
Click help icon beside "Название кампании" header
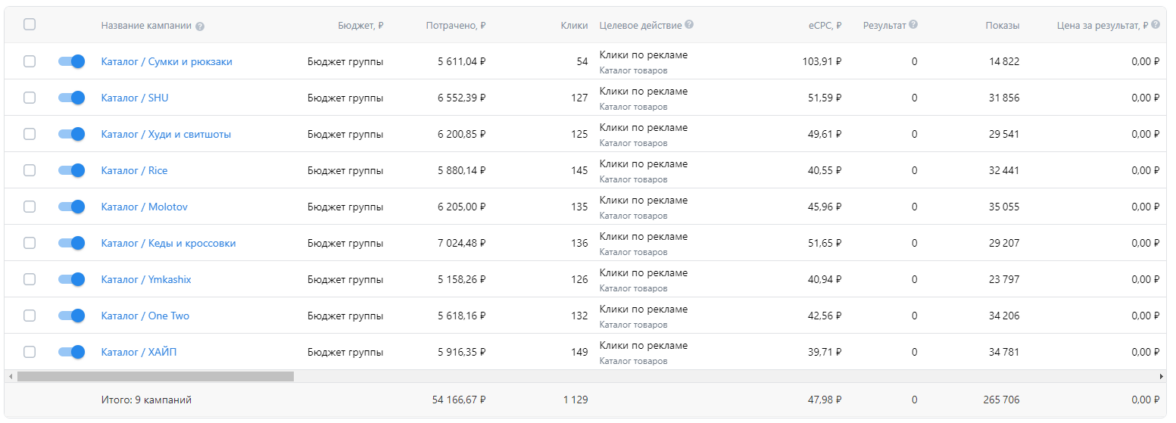(201, 25)
